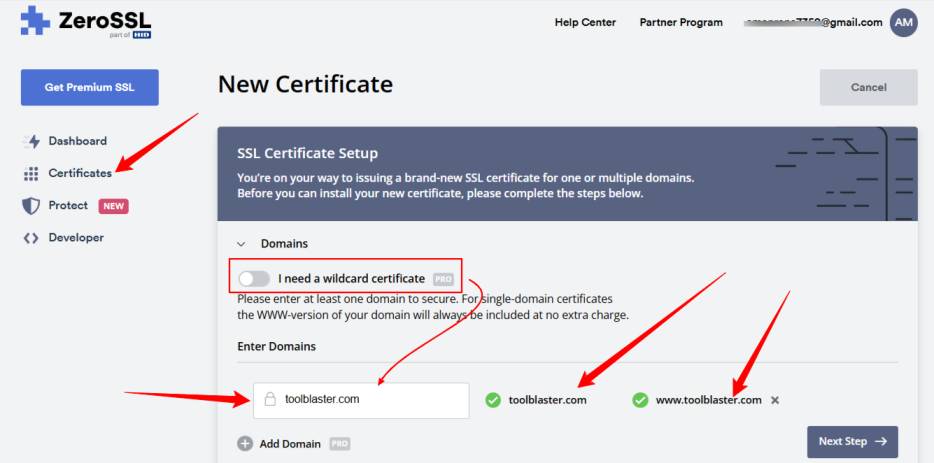Click the Developer code brackets icon
This screenshot has width=934, height=463.
pyautogui.click(x=31, y=238)
